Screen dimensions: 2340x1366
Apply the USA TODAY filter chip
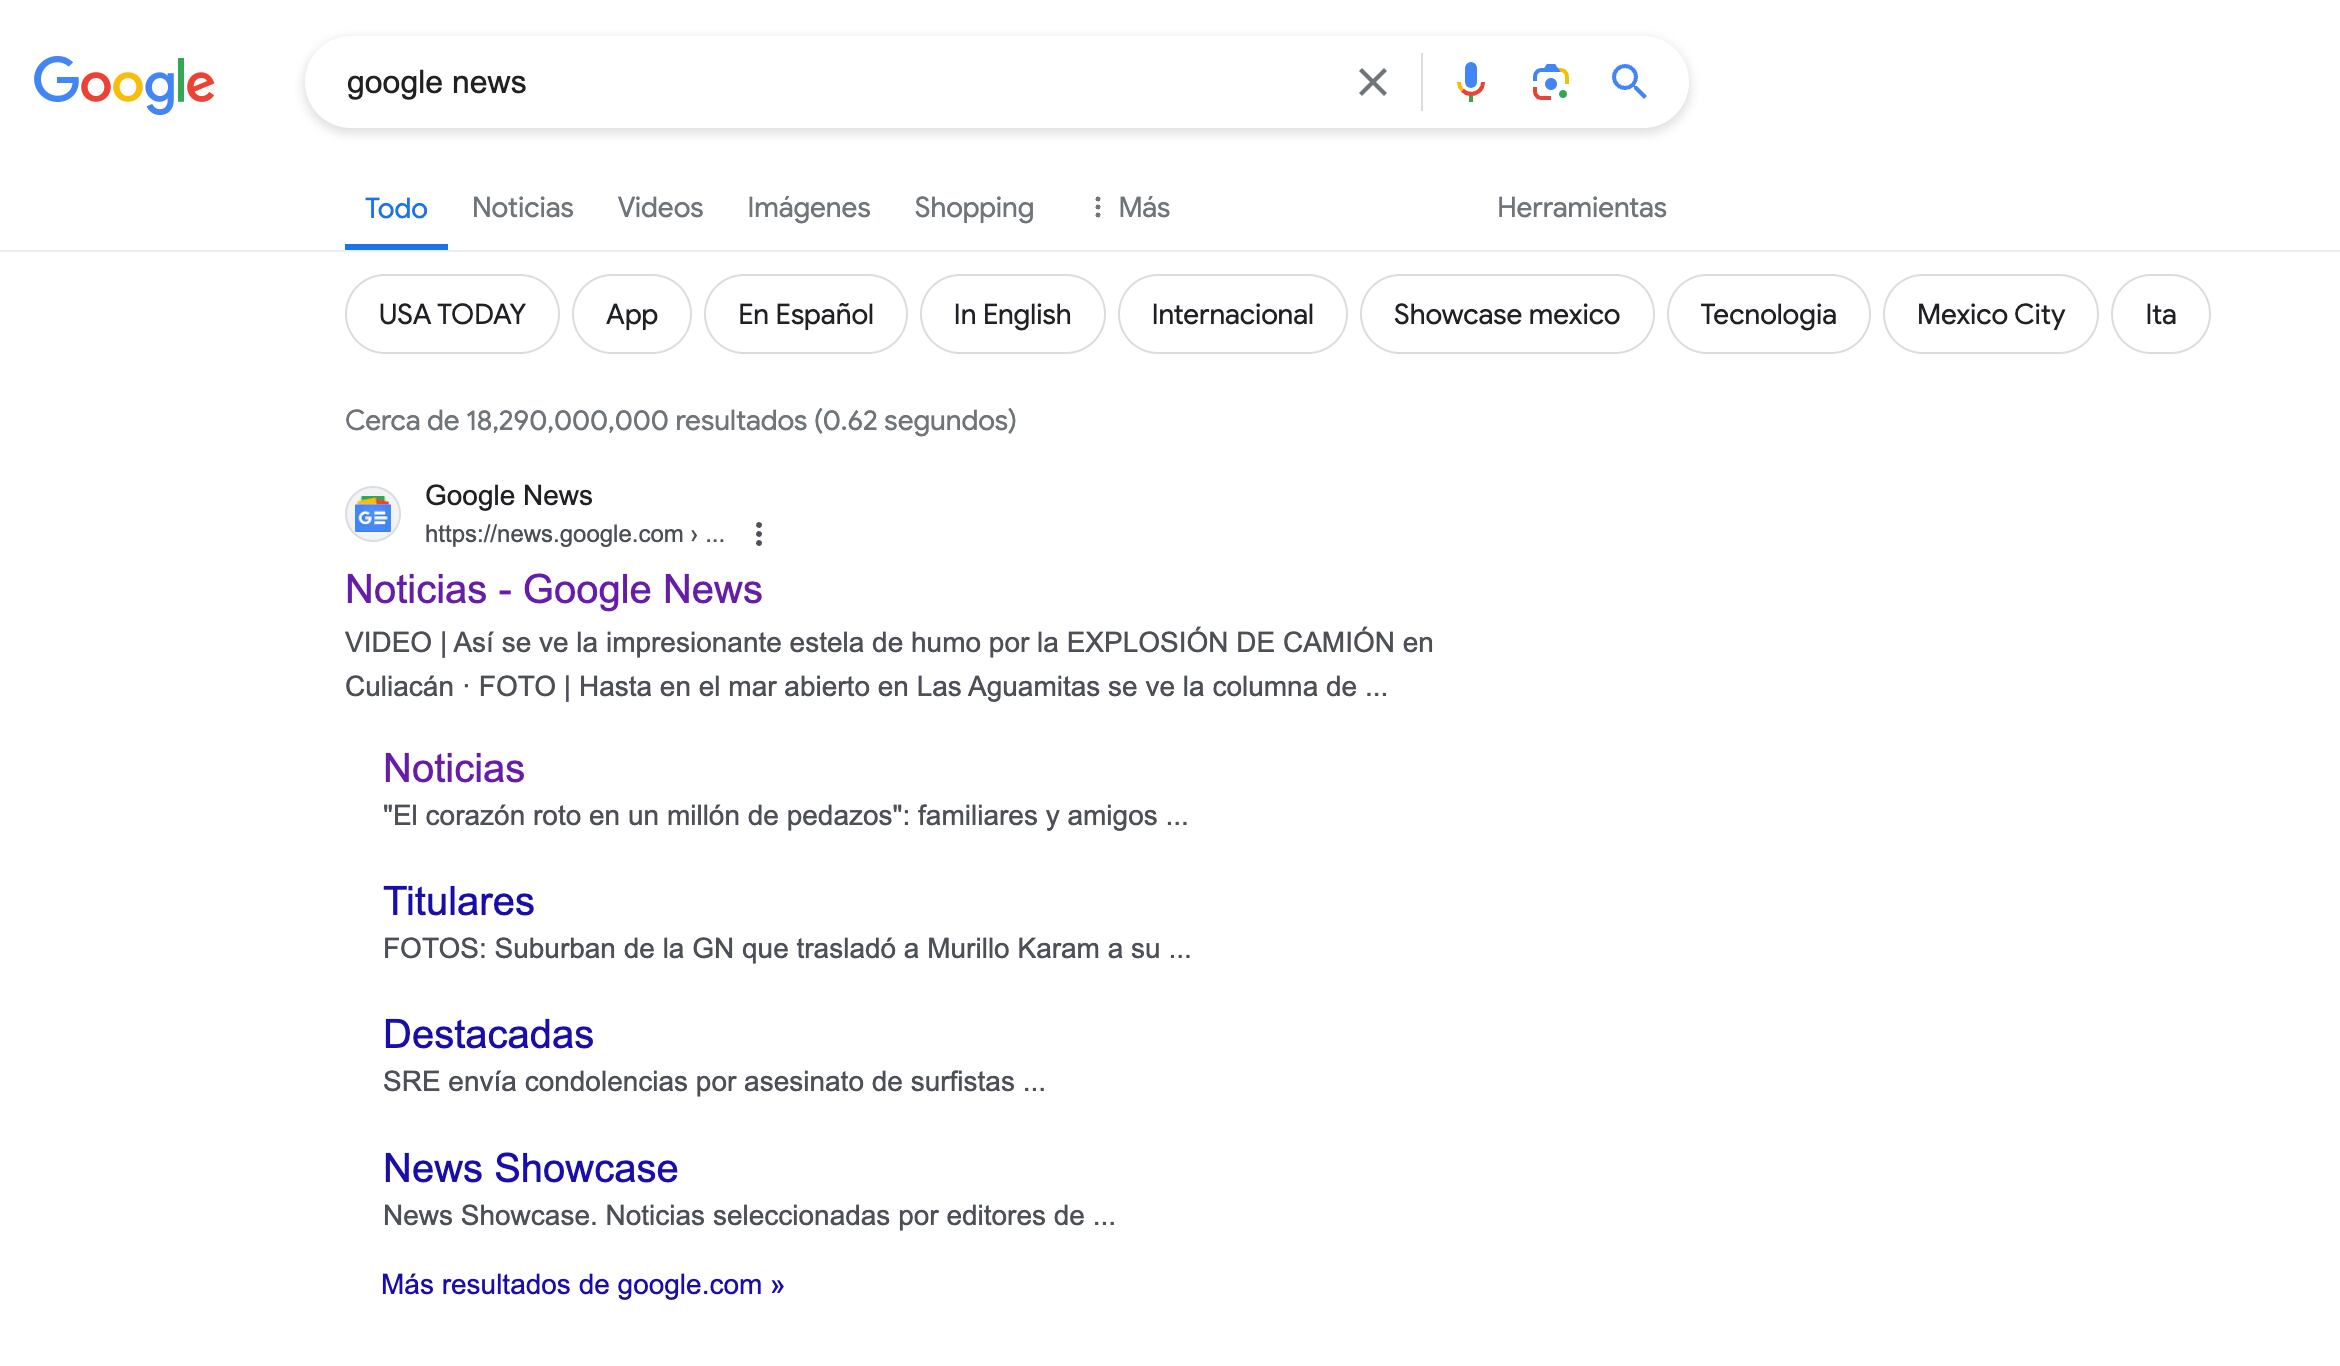[x=451, y=315]
